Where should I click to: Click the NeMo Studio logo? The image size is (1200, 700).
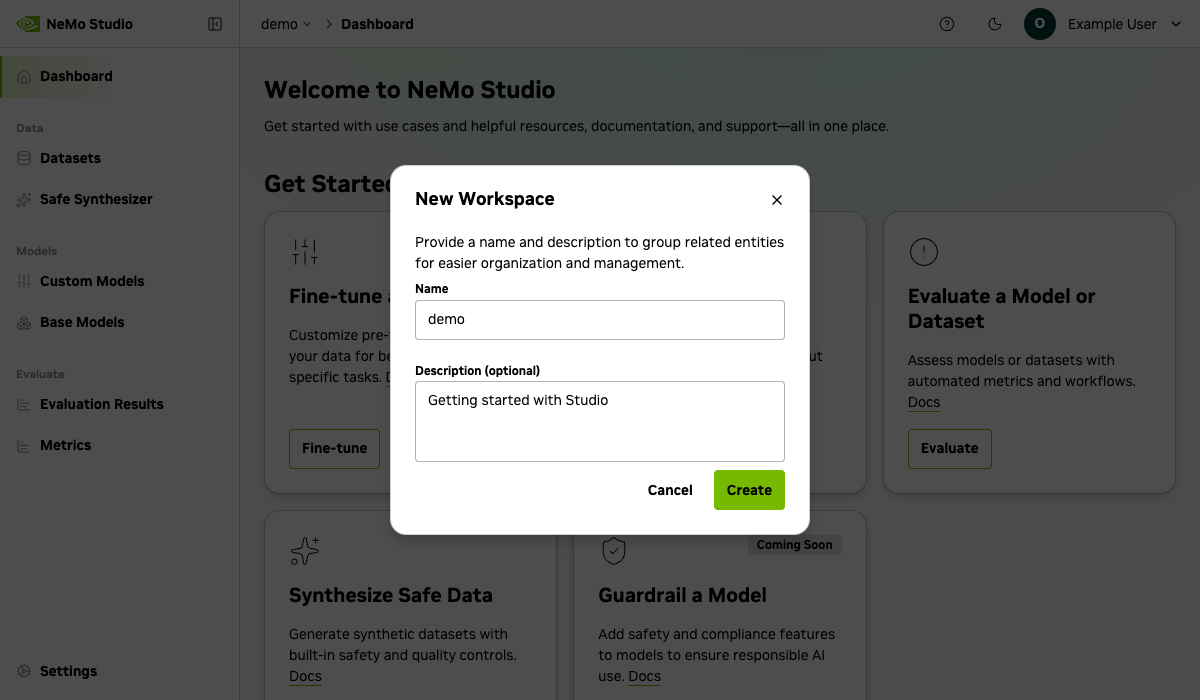coord(75,24)
